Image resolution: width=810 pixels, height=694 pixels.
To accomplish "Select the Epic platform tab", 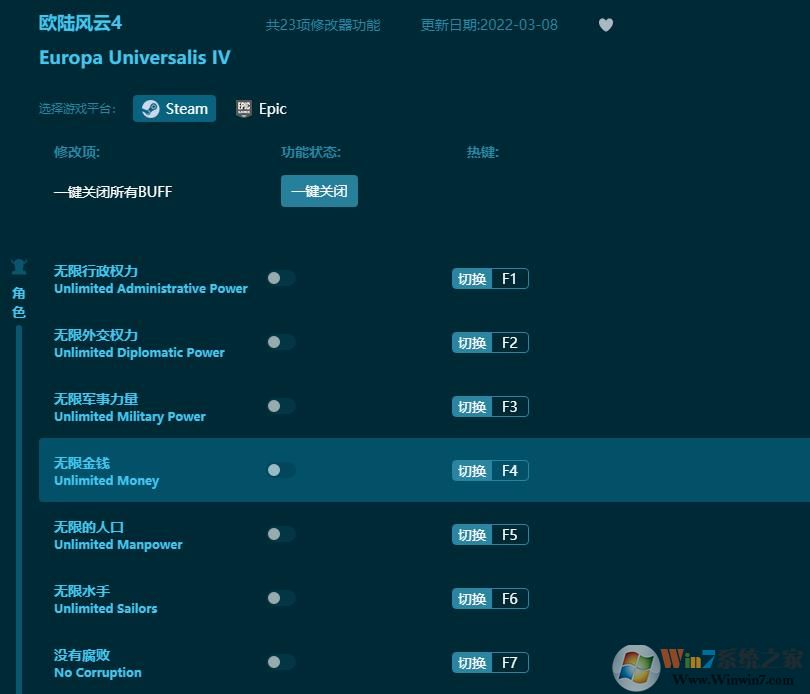I will (261, 109).
